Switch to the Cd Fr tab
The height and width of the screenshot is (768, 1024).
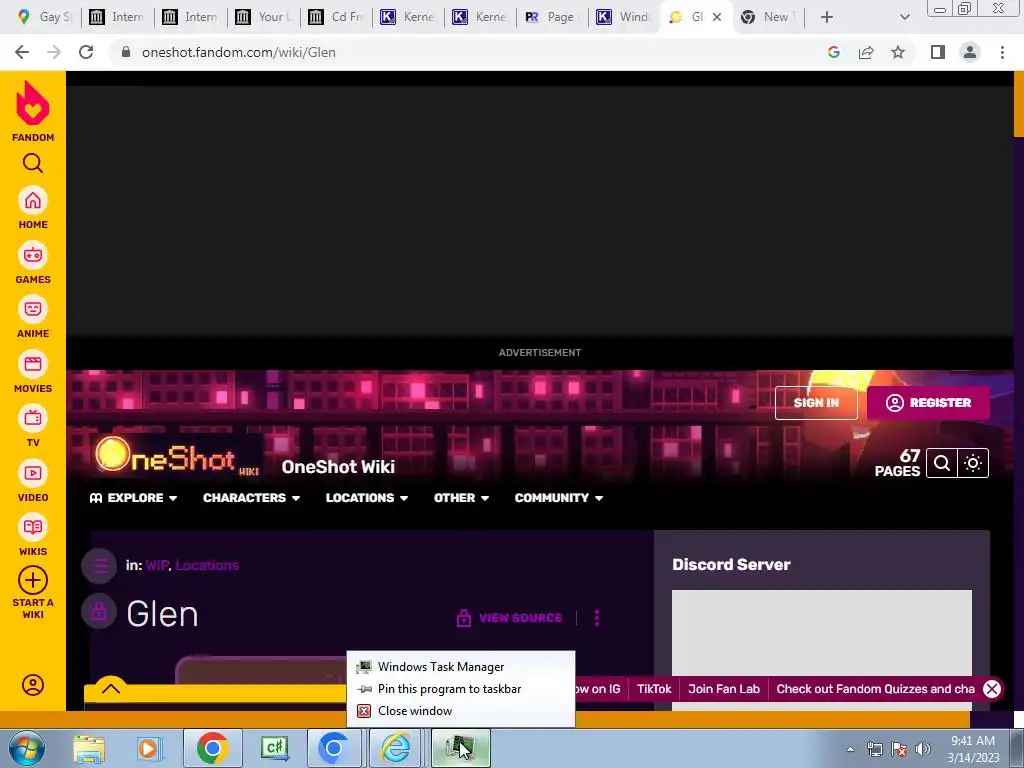coord(337,17)
